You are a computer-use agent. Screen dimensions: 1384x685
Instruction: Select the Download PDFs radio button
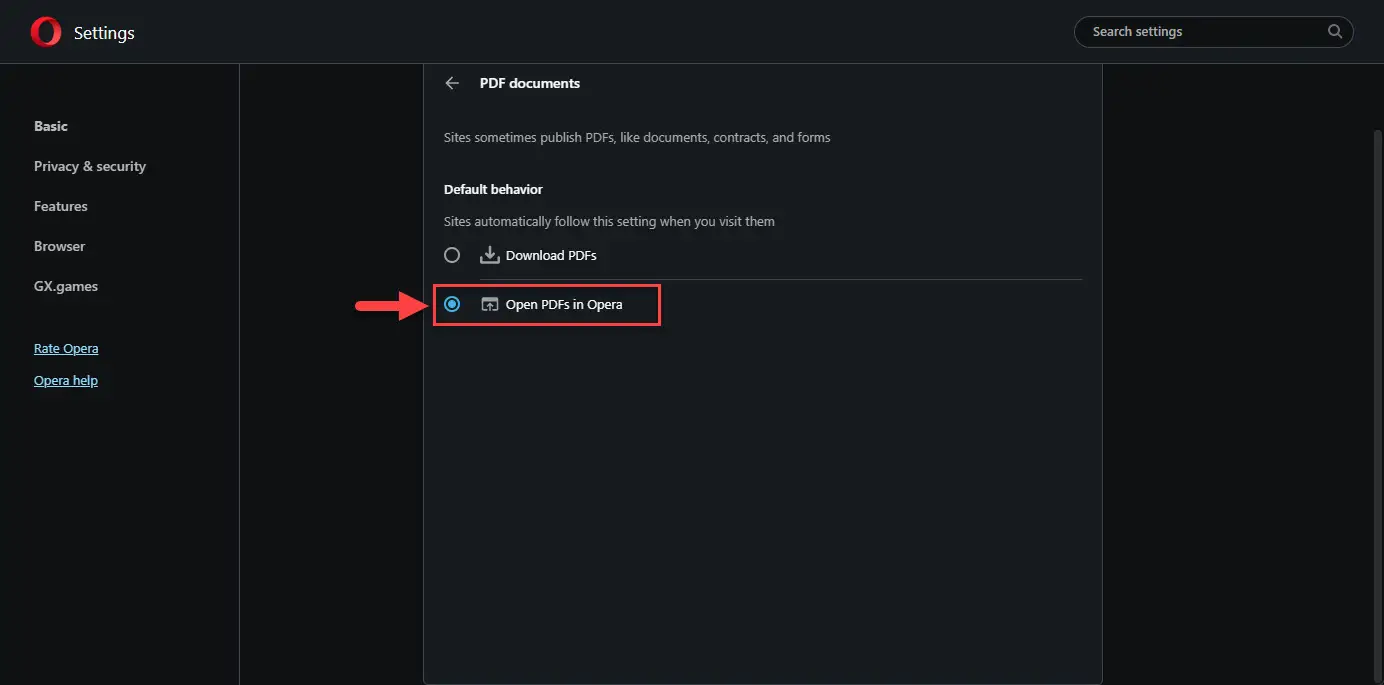coord(452,255)
